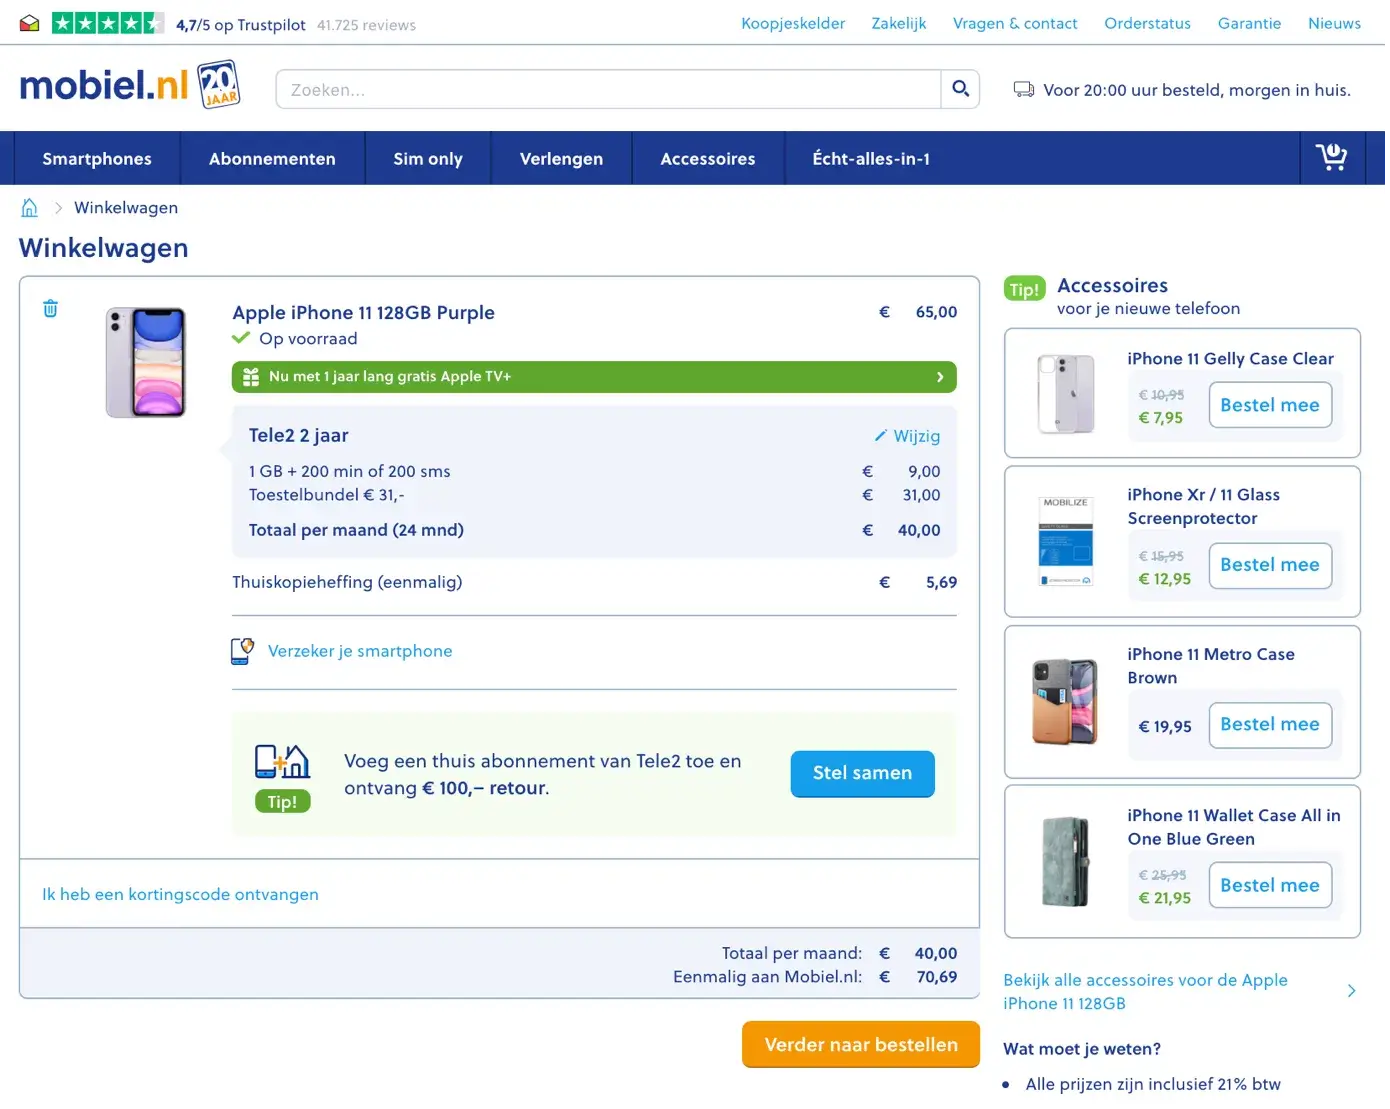Click the purple iPhone 11 product image

(x=146, y=362)
